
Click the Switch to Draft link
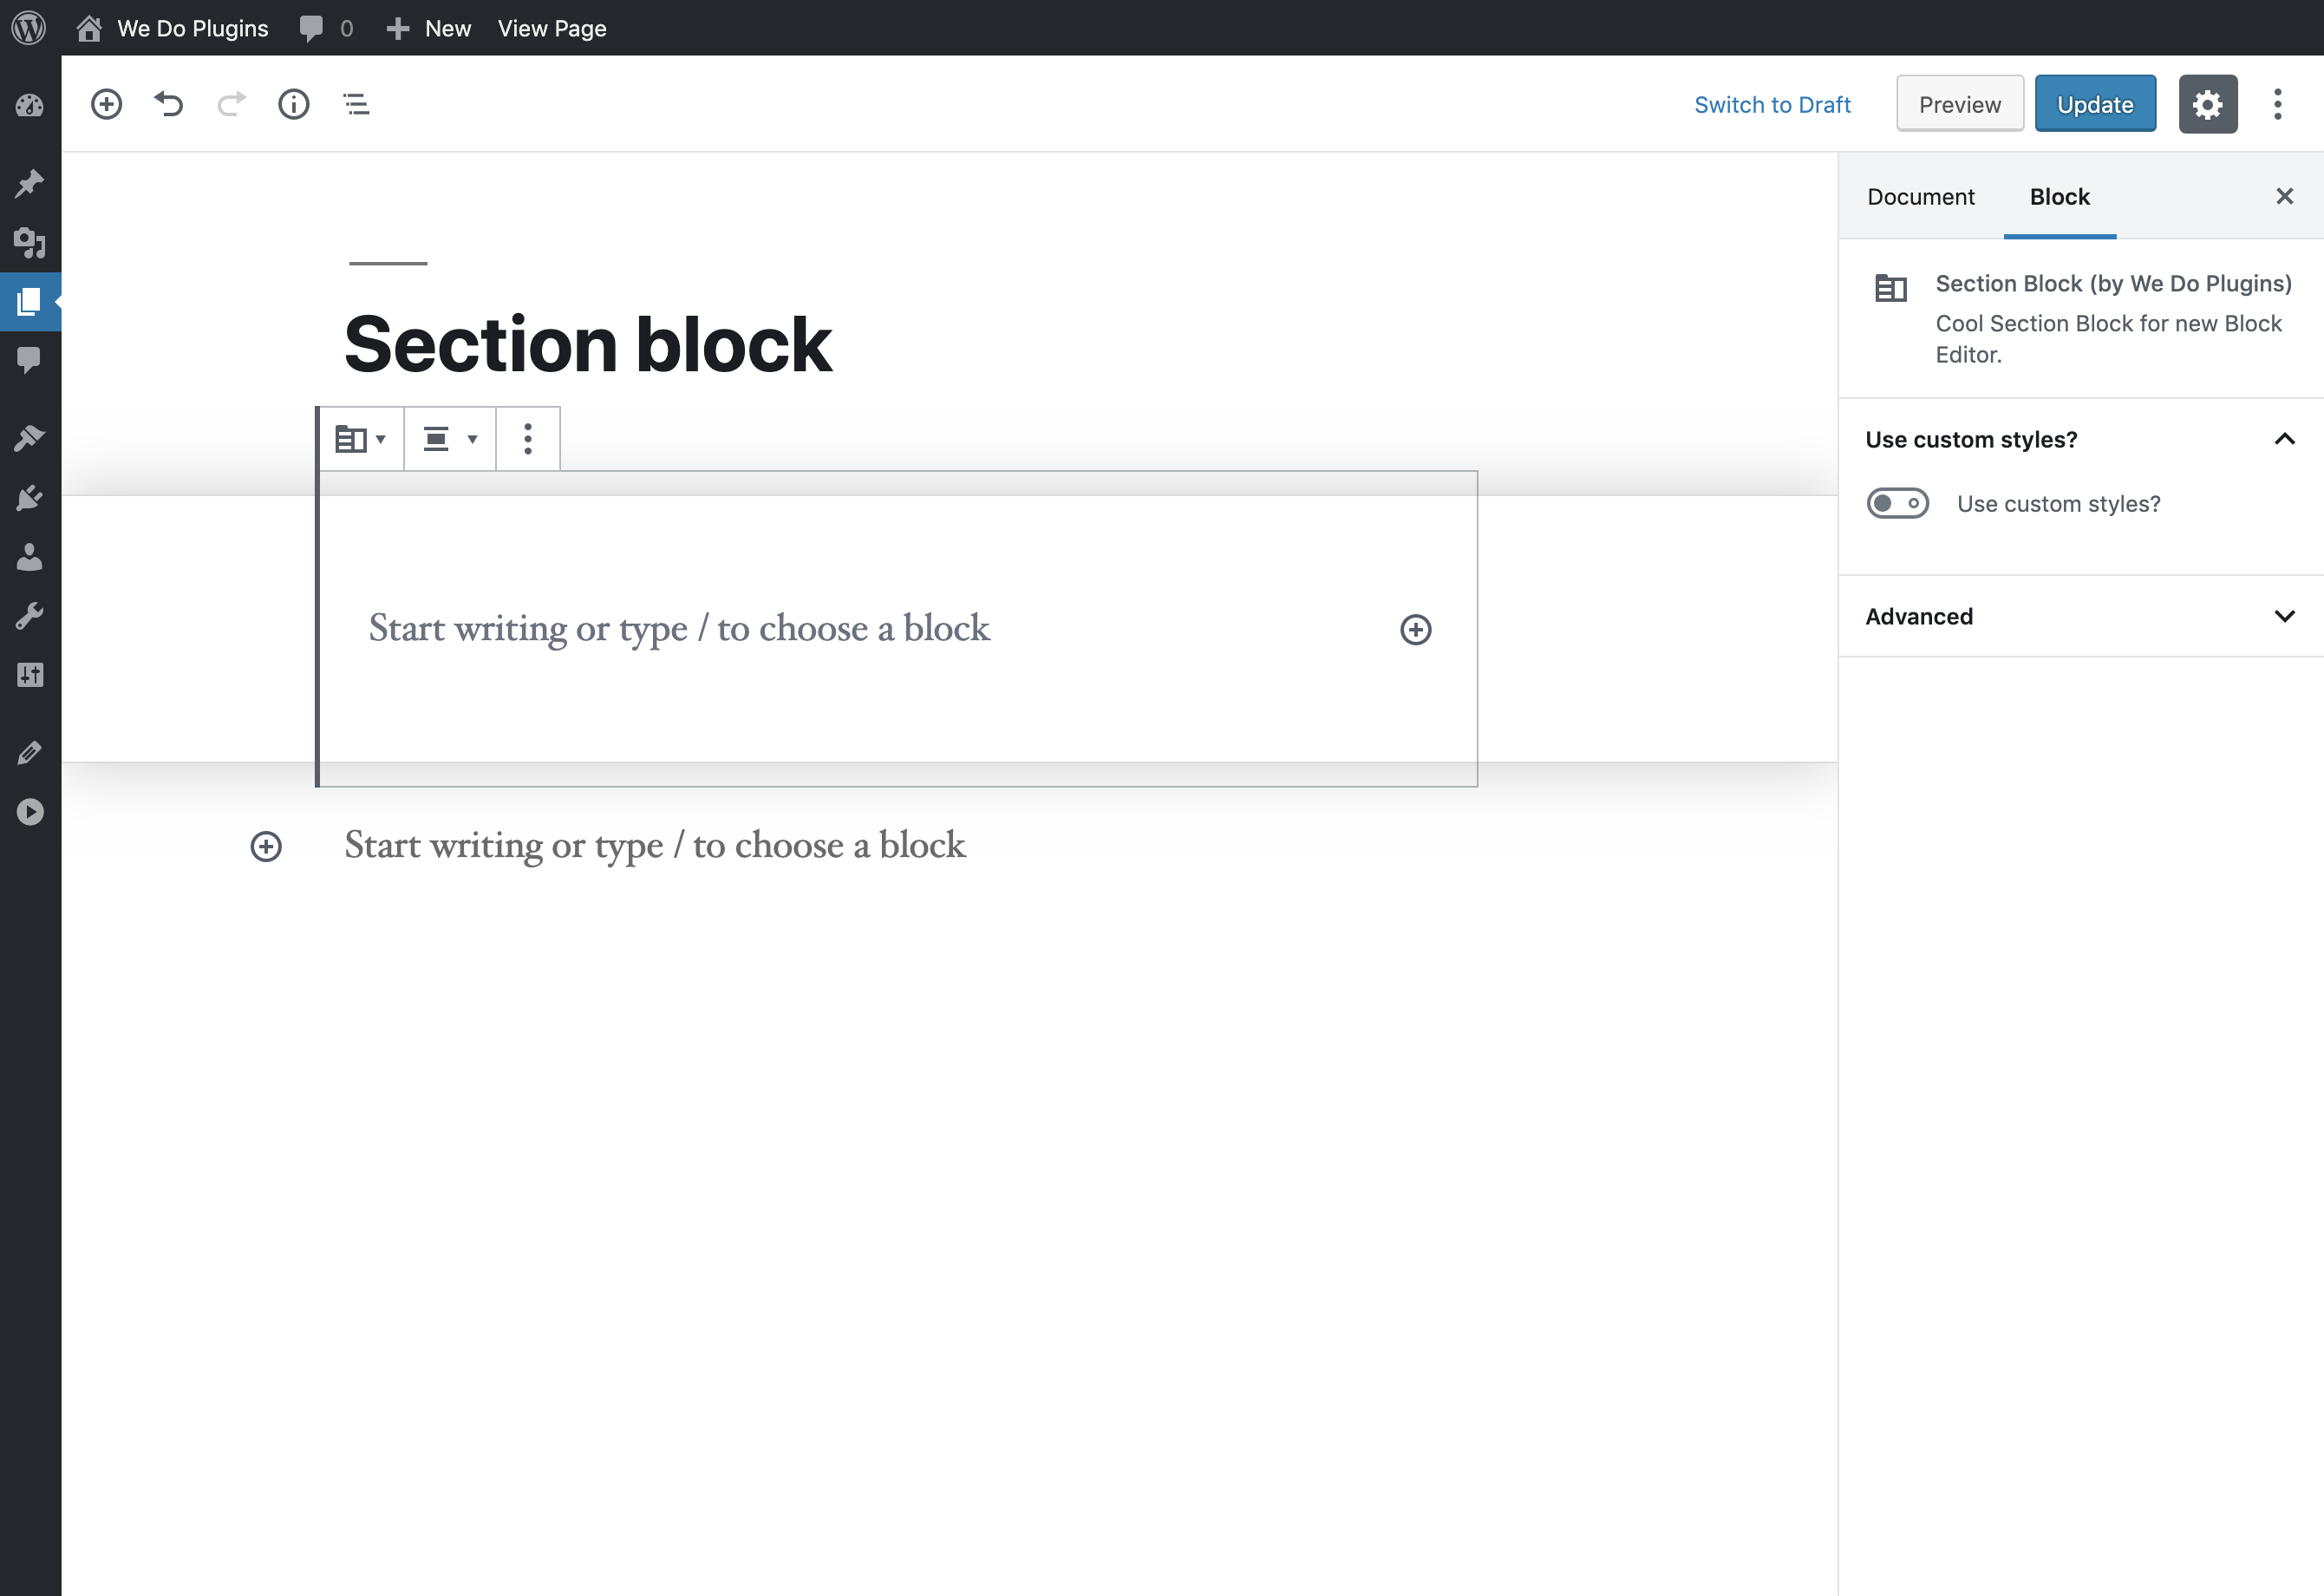pos(1772,105)
